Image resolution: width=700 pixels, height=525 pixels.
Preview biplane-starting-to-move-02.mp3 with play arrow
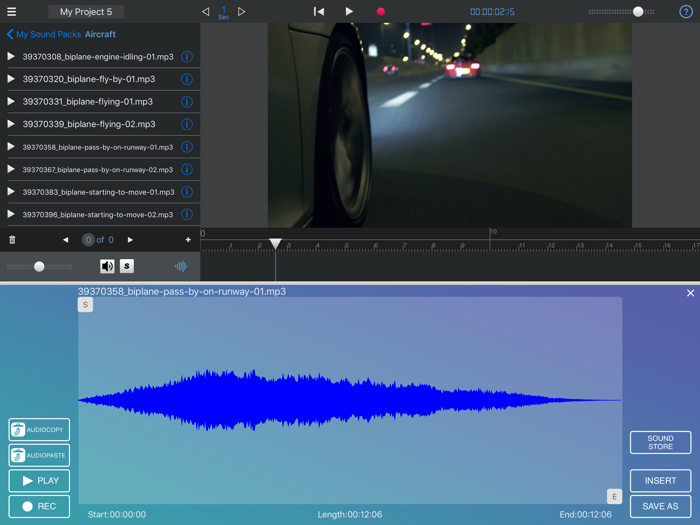(x=11, y=214)
